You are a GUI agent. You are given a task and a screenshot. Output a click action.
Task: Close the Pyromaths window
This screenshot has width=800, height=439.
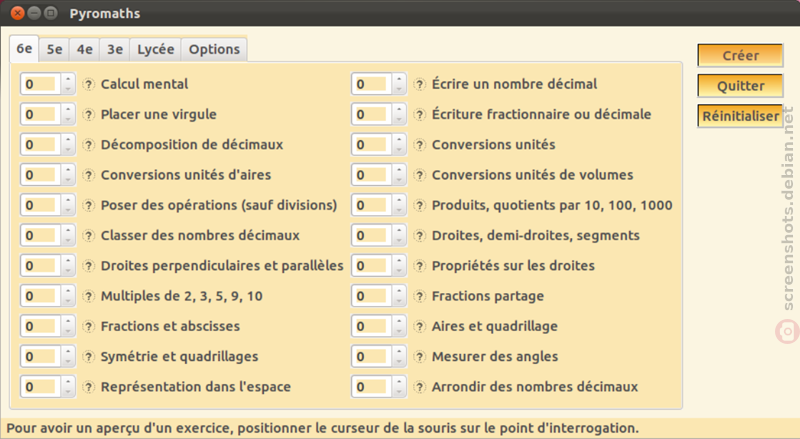click(x=18, y=13)
